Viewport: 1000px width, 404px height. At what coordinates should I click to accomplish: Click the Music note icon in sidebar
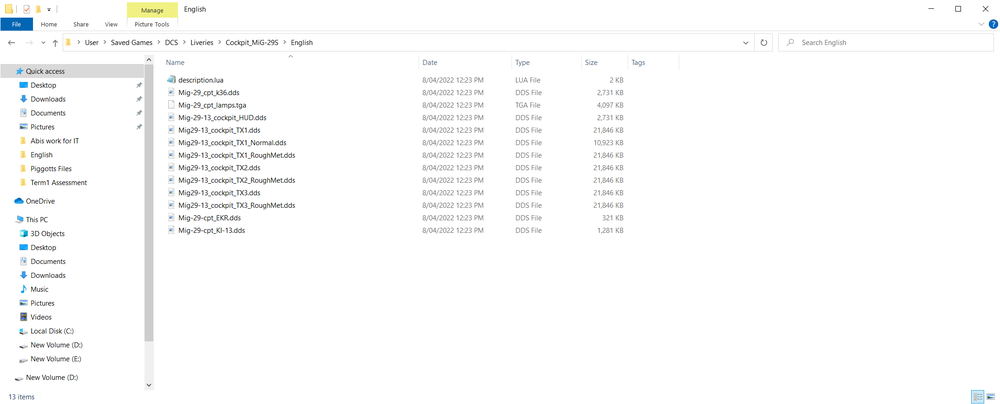24,289
